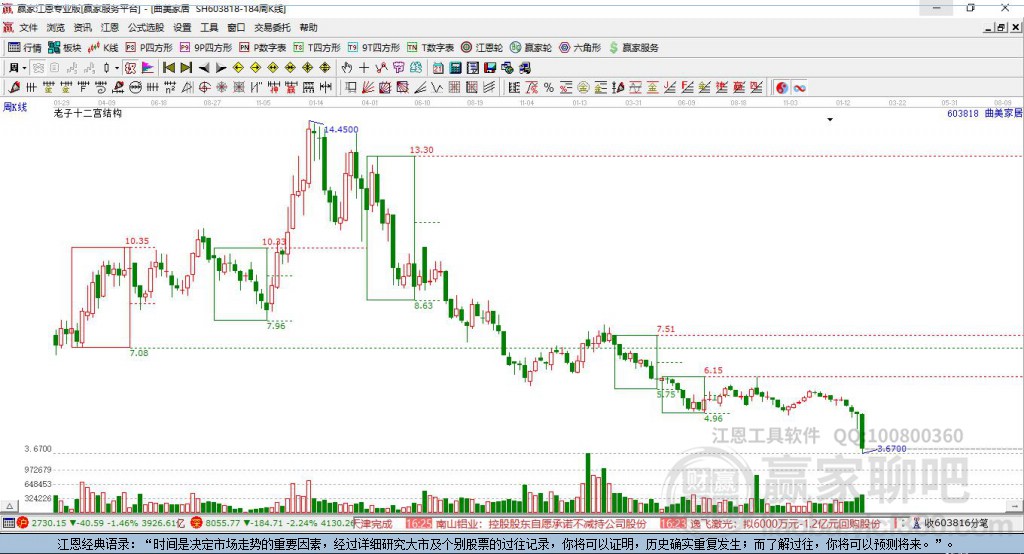Open the 江恩轮 Gann wheel
1024x554 pixels.
(482, 48)
